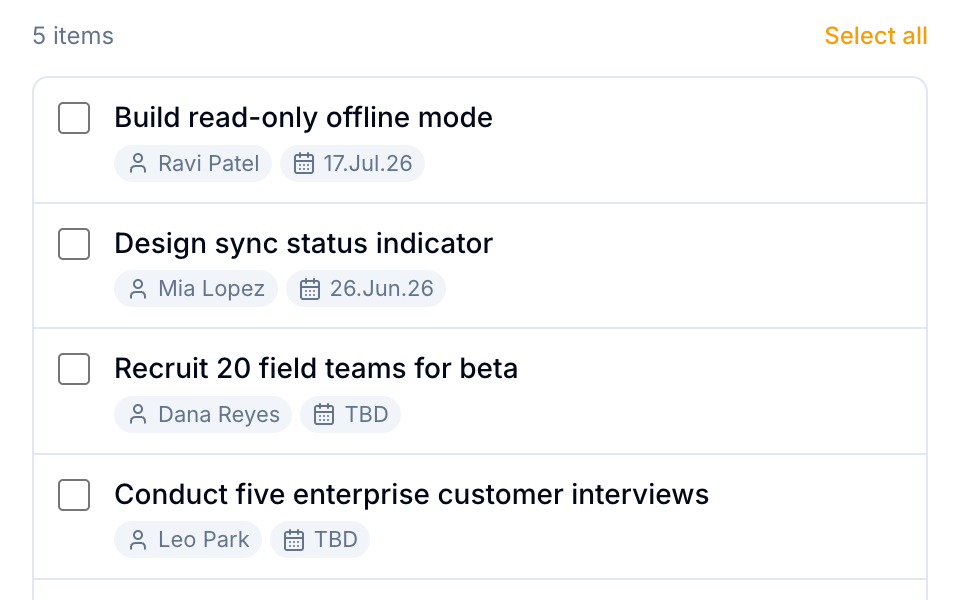Open the task title Conduct five enterprise customer interviews
Image resolution: width=960 pixels, height=600 pixels.
click(x=411, y=495)
